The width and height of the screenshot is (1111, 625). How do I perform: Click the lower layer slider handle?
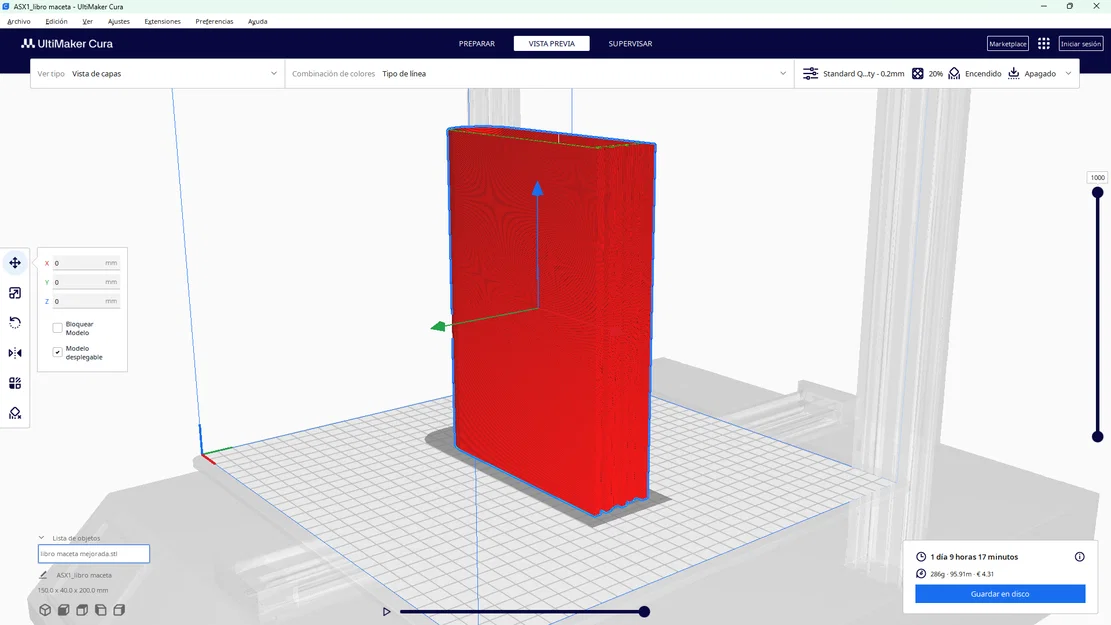pos(1098,437)
